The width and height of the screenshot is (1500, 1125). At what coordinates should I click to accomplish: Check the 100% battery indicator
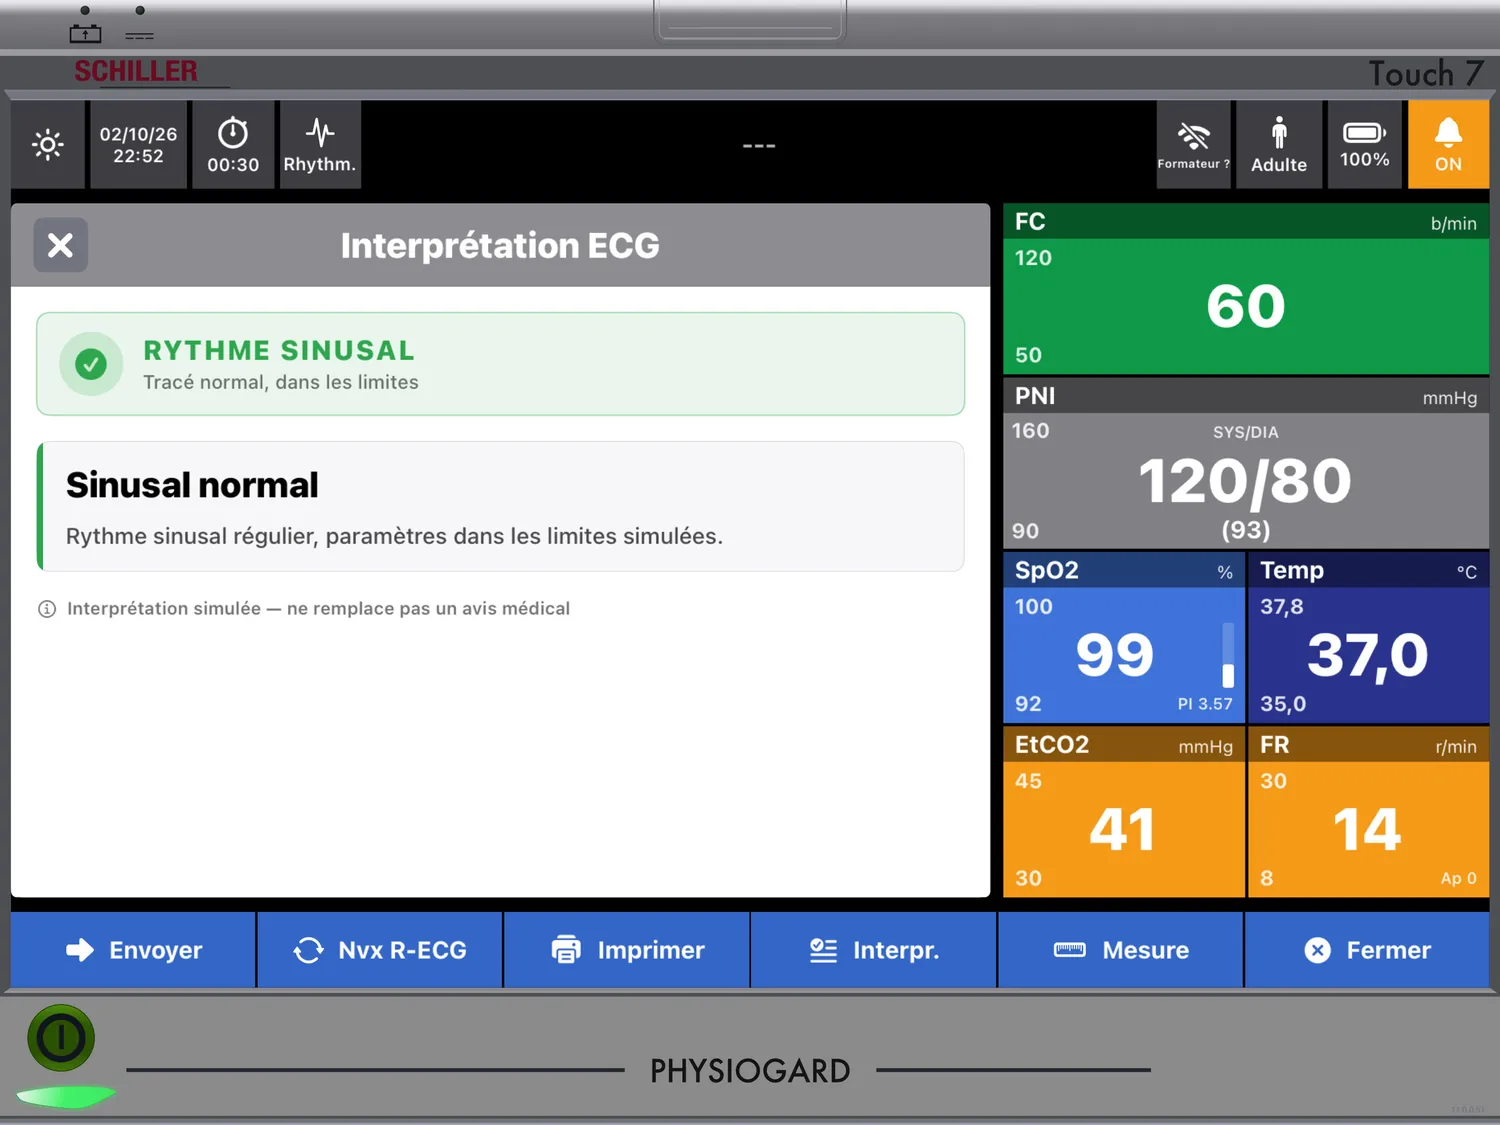(1365, 145)
